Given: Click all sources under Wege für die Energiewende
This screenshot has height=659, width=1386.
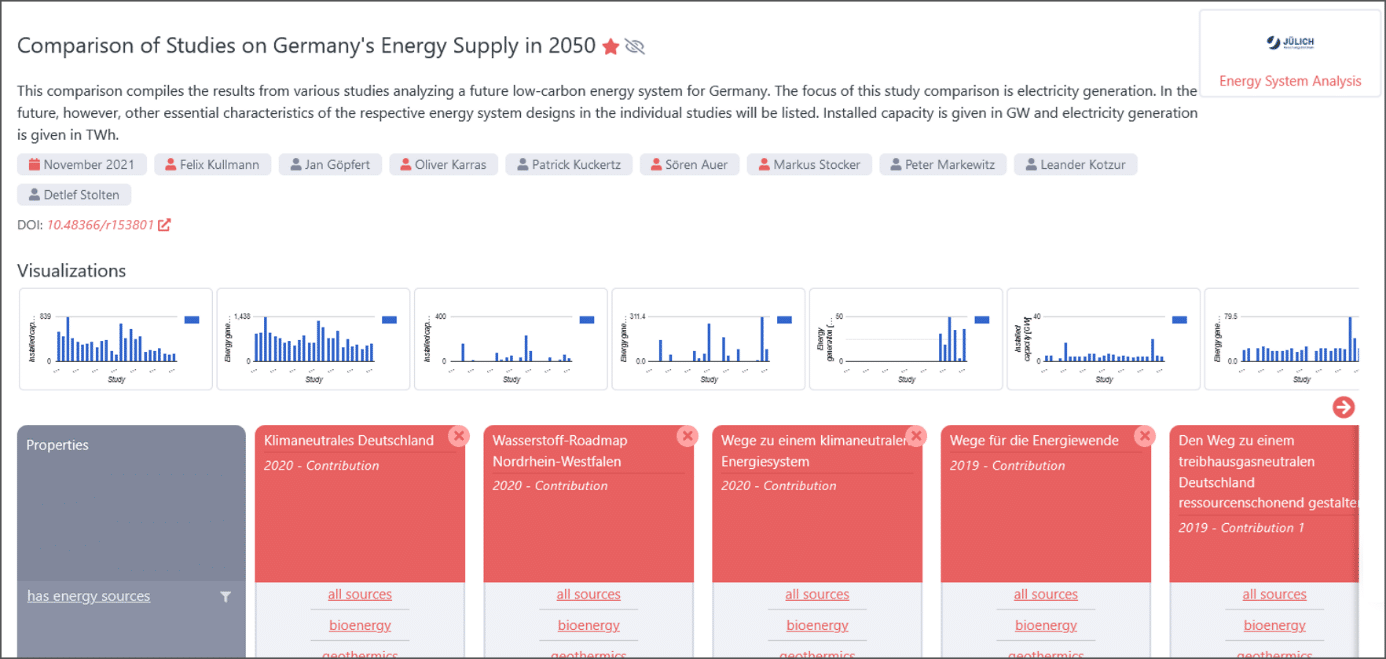Looking at the screenshot, I should pos(1046,594).
